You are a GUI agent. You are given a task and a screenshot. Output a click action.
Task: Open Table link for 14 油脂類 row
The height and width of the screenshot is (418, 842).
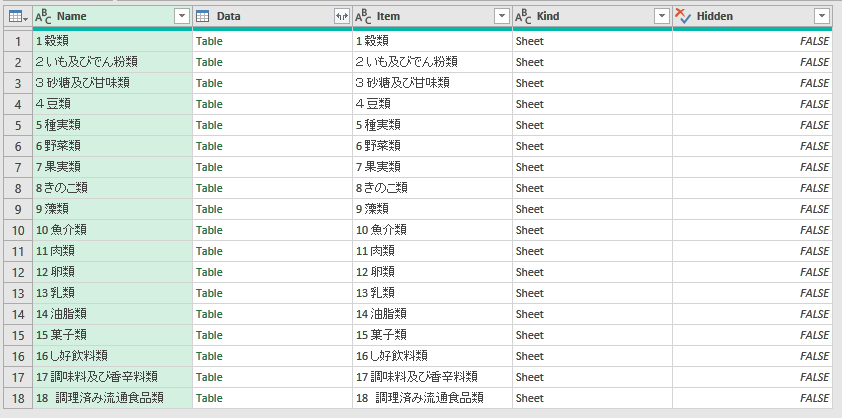coord(209,314)
